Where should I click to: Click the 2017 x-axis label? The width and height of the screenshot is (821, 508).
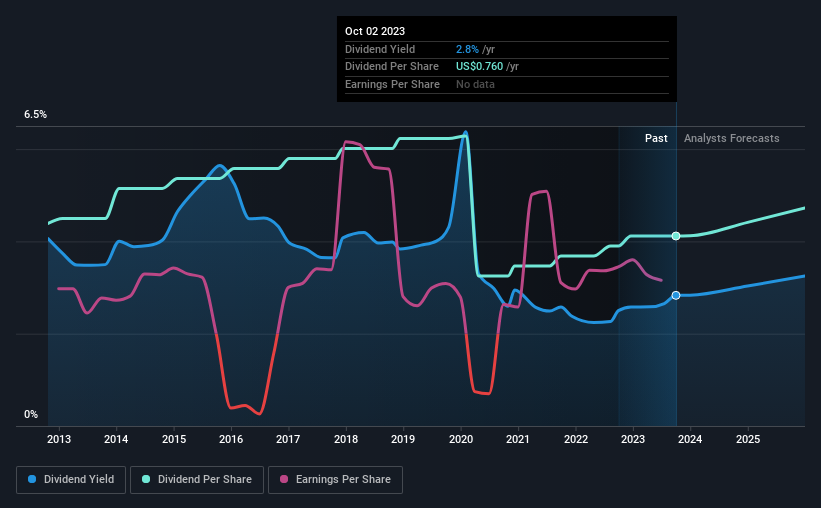tap(288, 439)
